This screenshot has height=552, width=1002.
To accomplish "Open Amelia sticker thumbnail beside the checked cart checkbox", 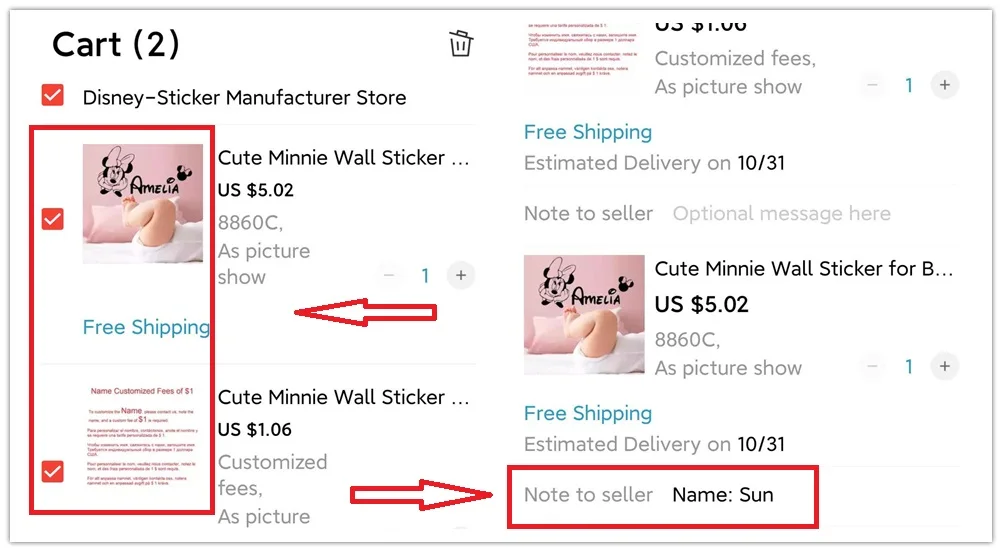I will pos(142,203).
